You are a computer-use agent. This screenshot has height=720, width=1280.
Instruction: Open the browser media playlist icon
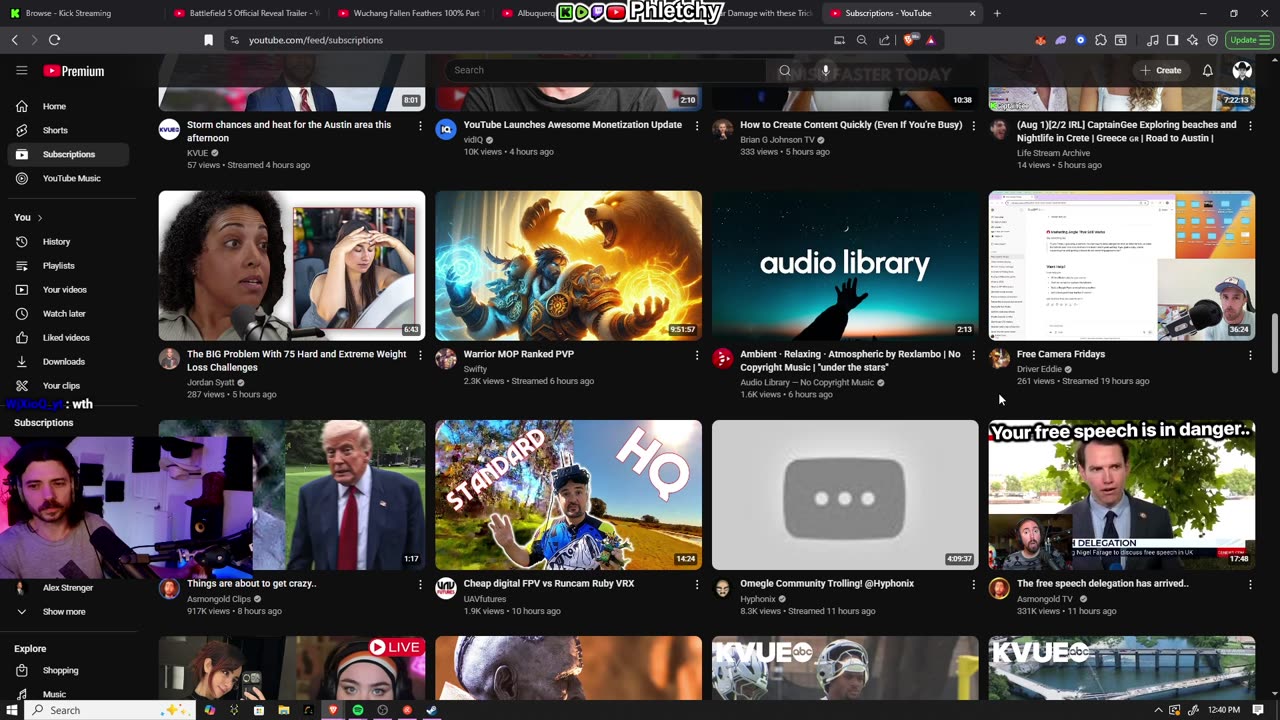pyautogui.click(x=1152, y=40)
